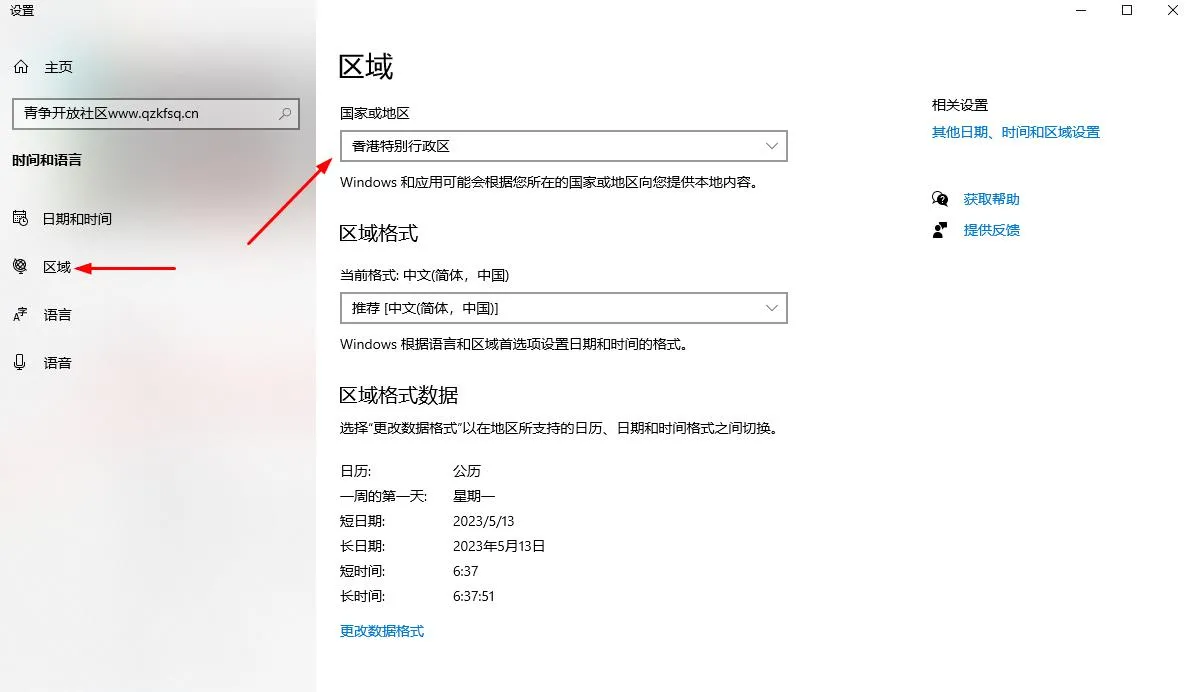The height and width of the screenshot is (692, 1191).
Task: Click the 区域格式数据 section heading
Action: [x=398, y=395]
